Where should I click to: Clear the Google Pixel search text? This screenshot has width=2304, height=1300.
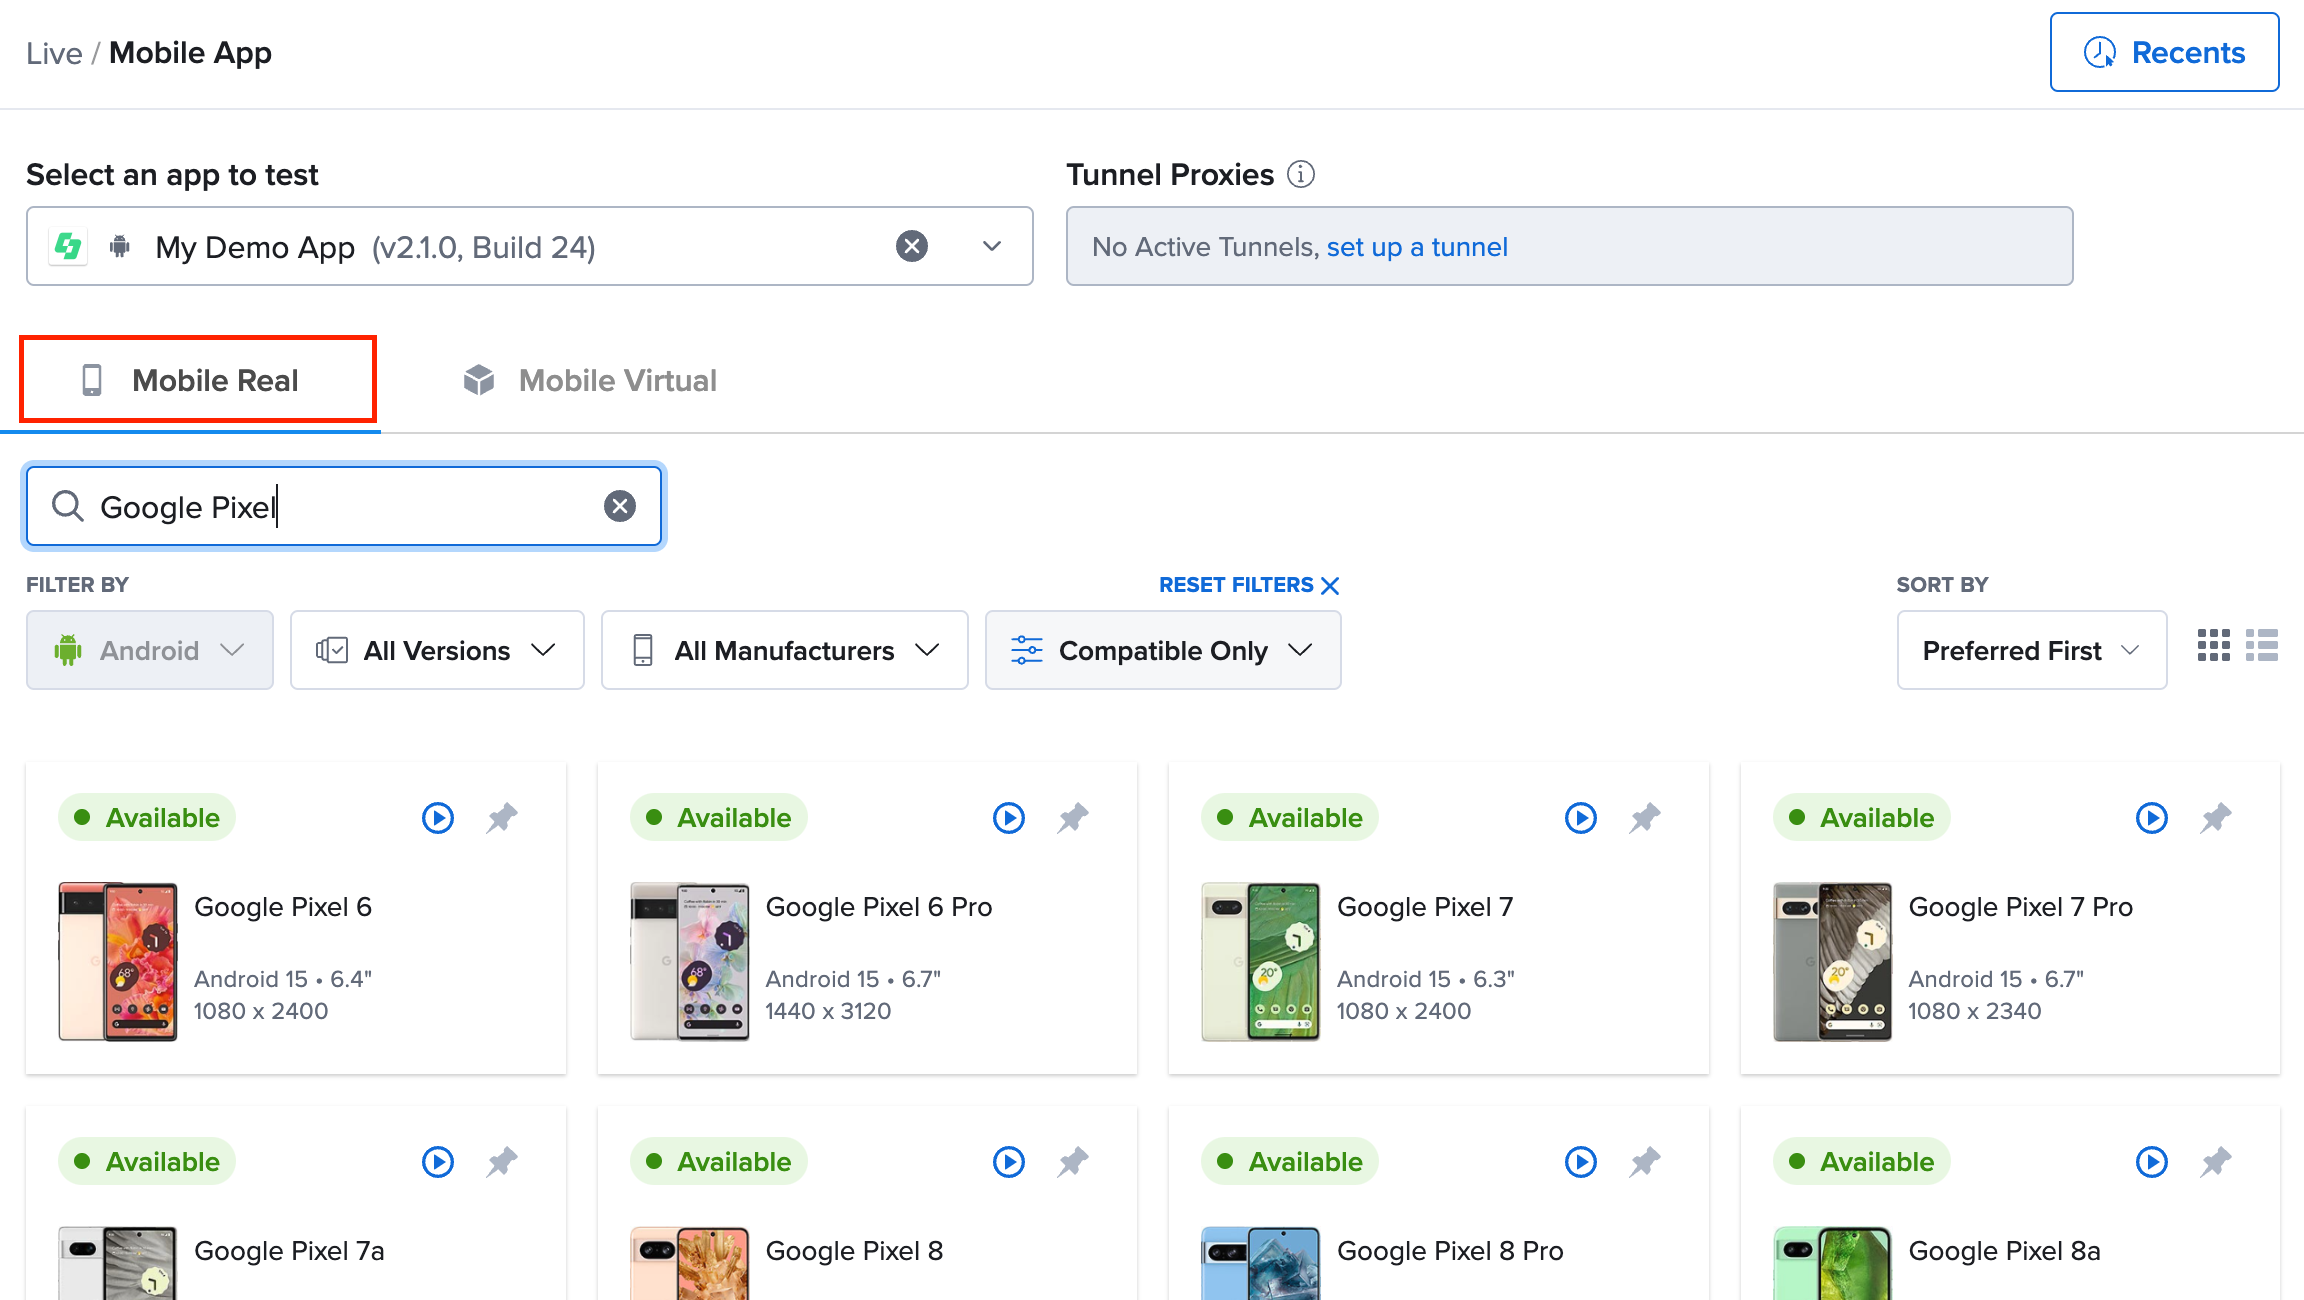pos(620,506)
